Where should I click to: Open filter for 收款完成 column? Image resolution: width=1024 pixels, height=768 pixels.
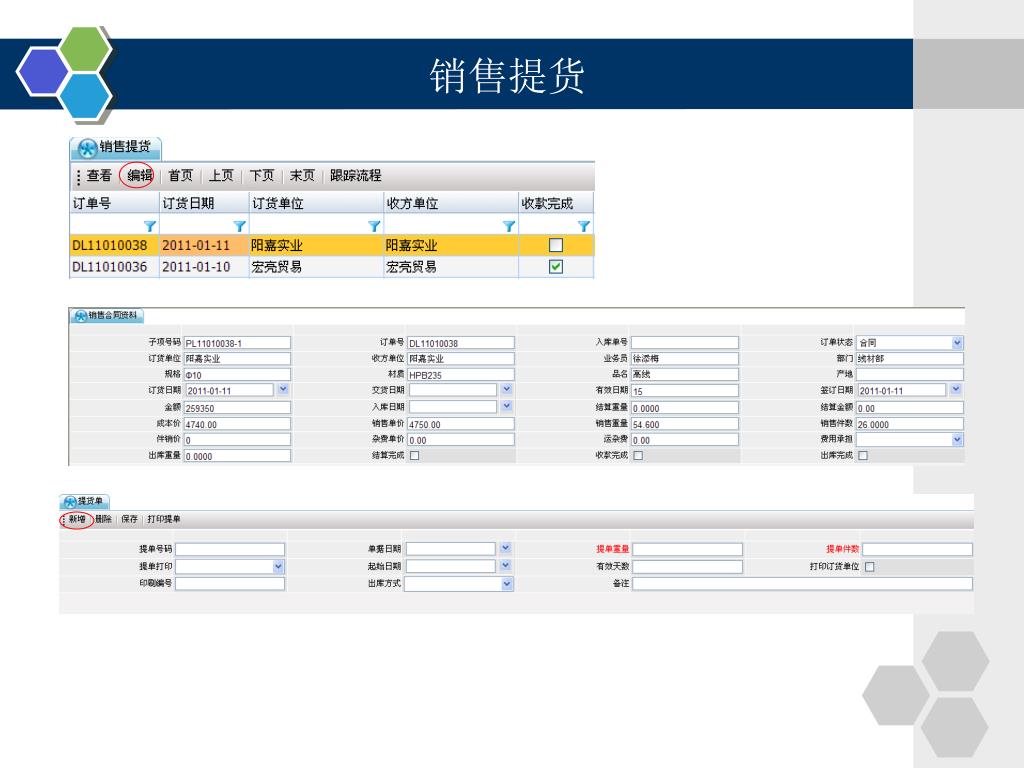(x=584, y=226)
